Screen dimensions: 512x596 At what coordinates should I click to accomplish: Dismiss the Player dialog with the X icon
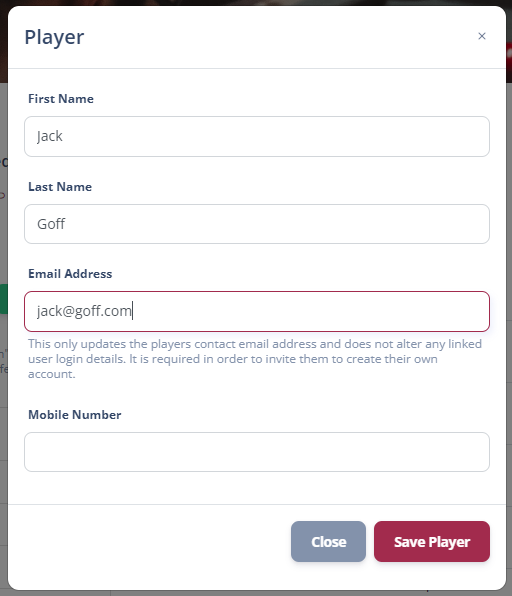482,36
